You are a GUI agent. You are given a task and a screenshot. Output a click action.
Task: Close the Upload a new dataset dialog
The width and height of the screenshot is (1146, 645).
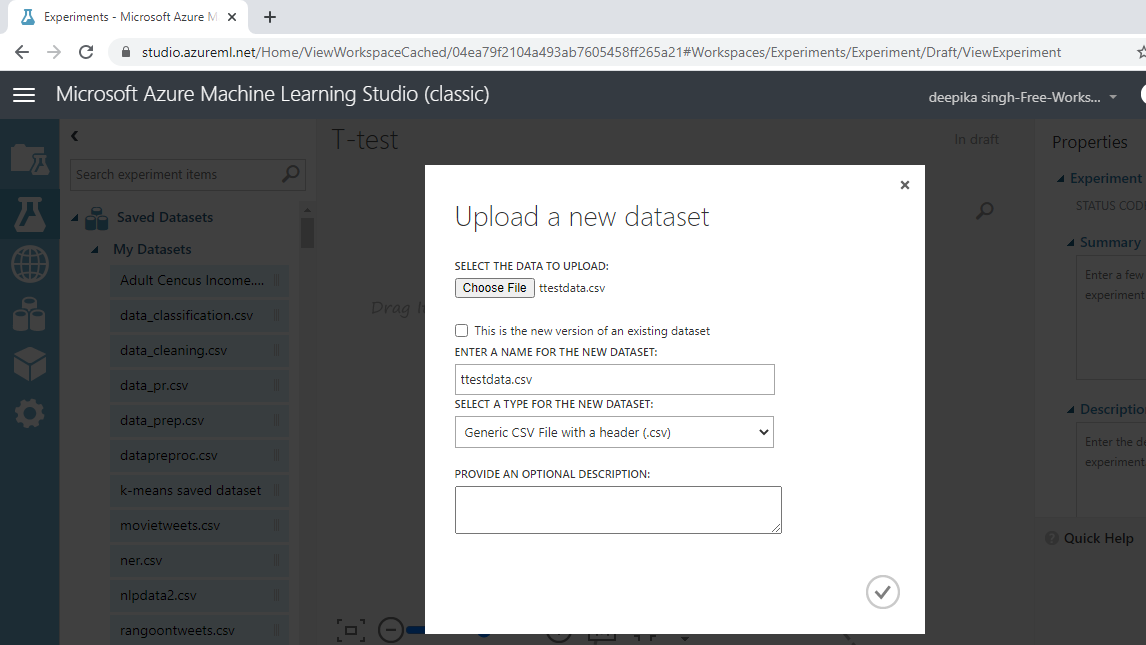pos(905,185)
